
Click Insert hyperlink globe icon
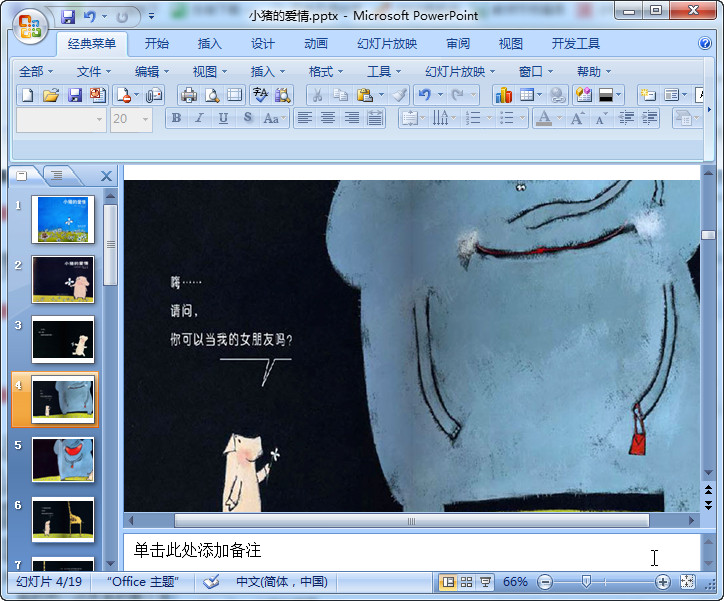click(x=558, y=95)
